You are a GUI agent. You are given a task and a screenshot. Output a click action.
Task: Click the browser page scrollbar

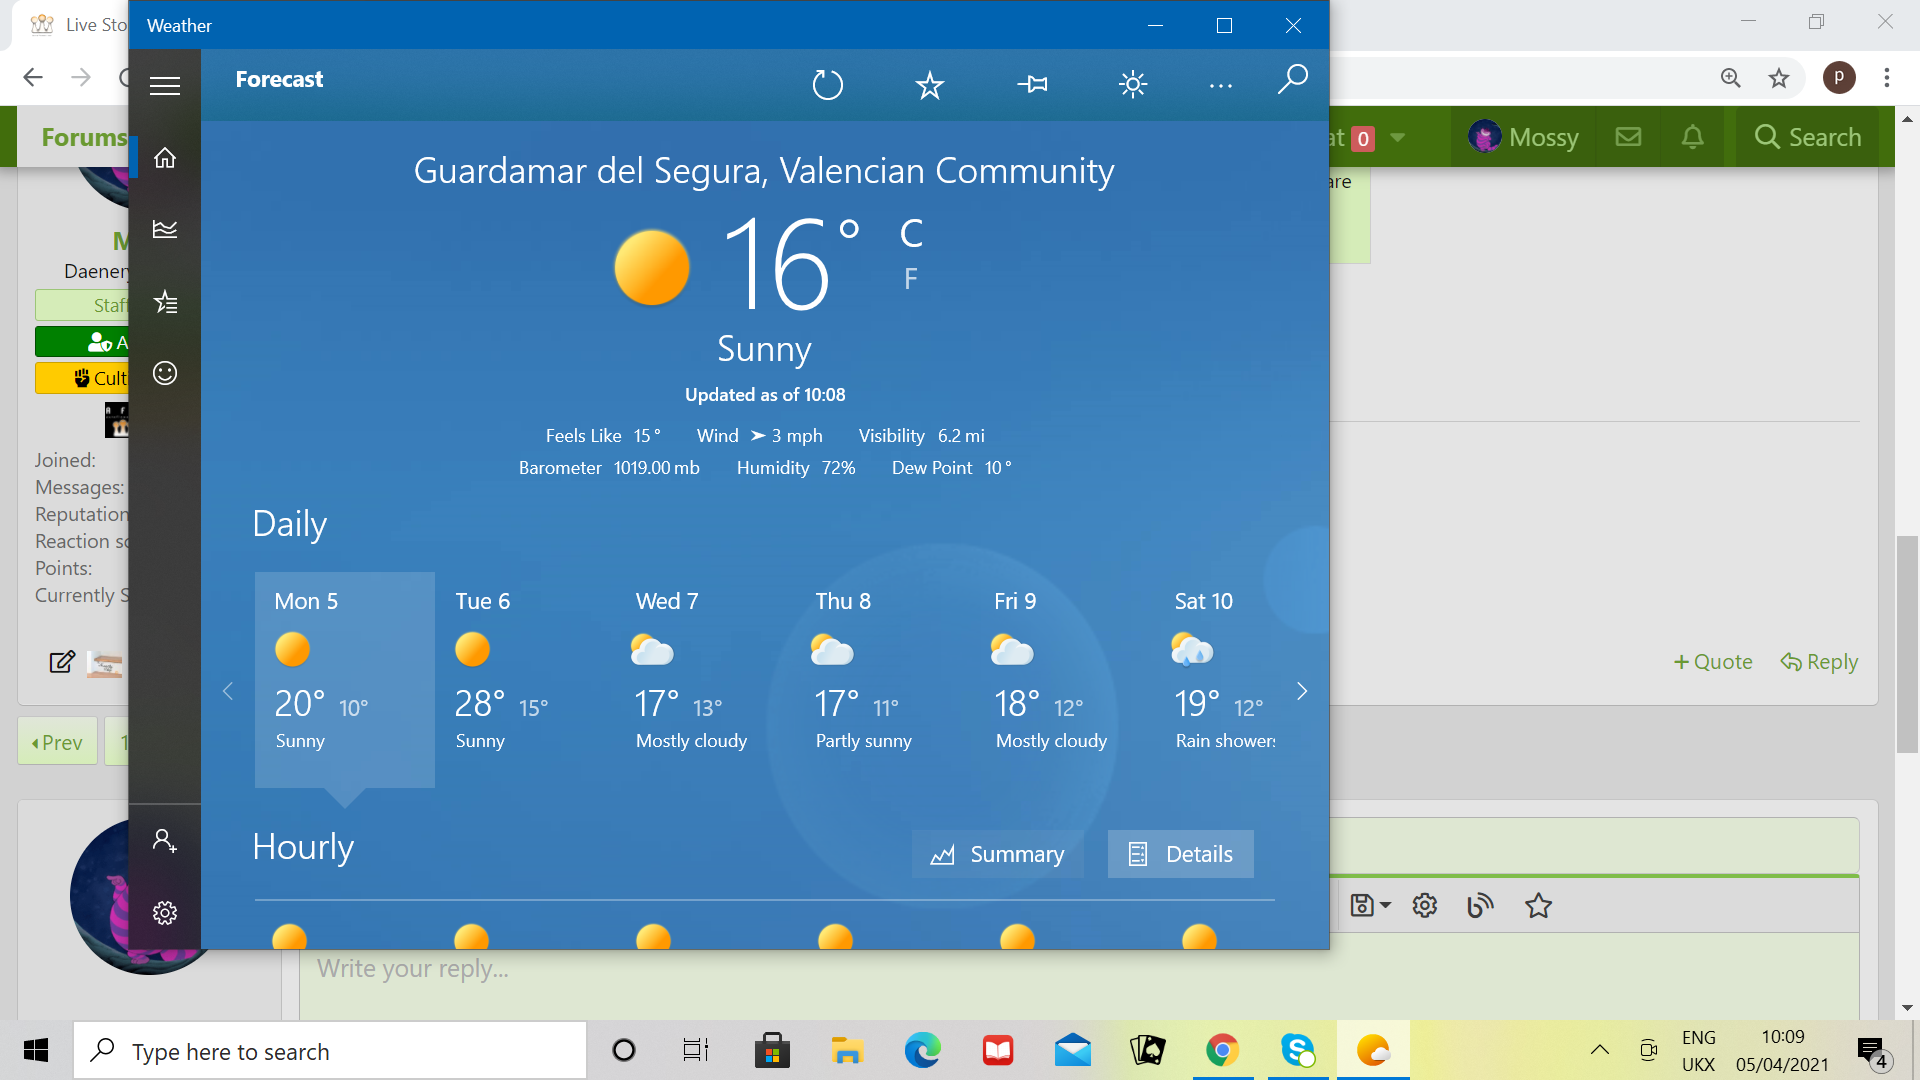click(1907, 644)
